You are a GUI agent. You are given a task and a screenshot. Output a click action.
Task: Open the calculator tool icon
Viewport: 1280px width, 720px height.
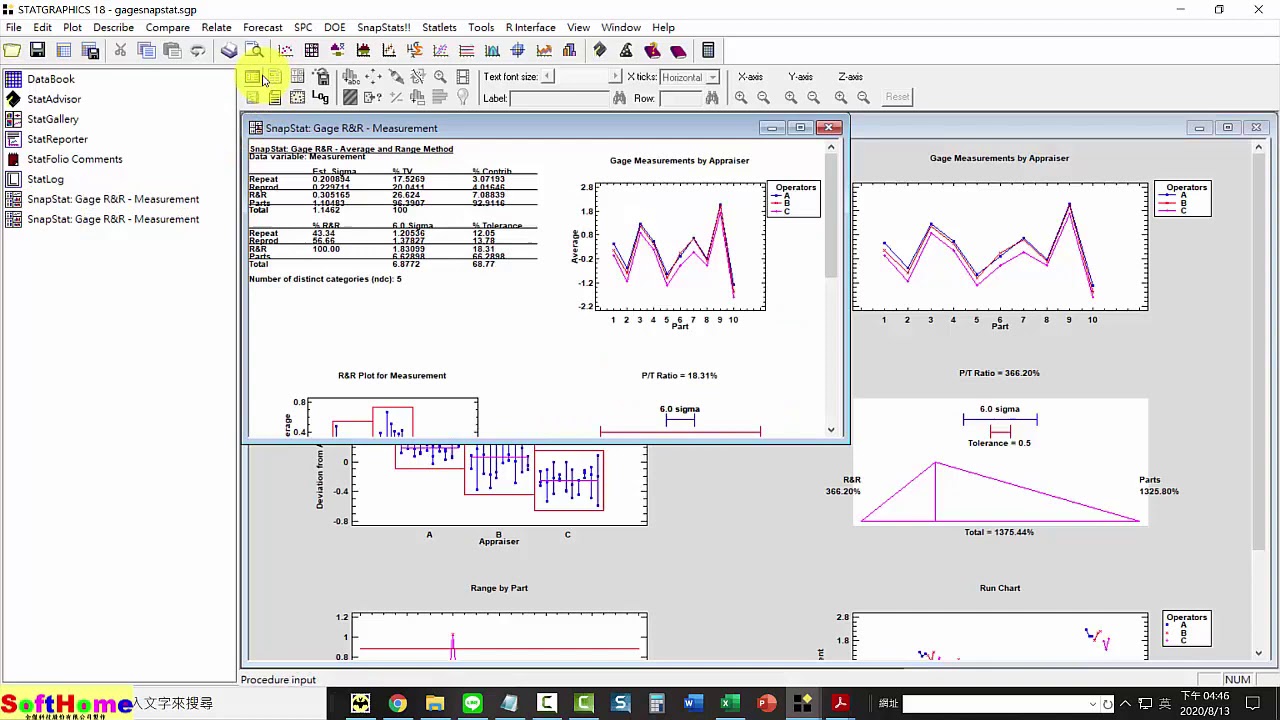coord(708,50)
